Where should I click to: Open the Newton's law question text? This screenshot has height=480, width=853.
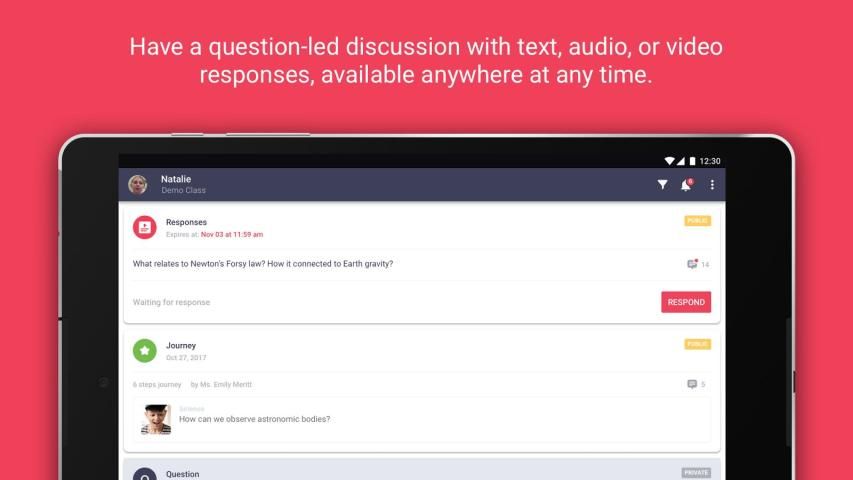tap(263, 264)
